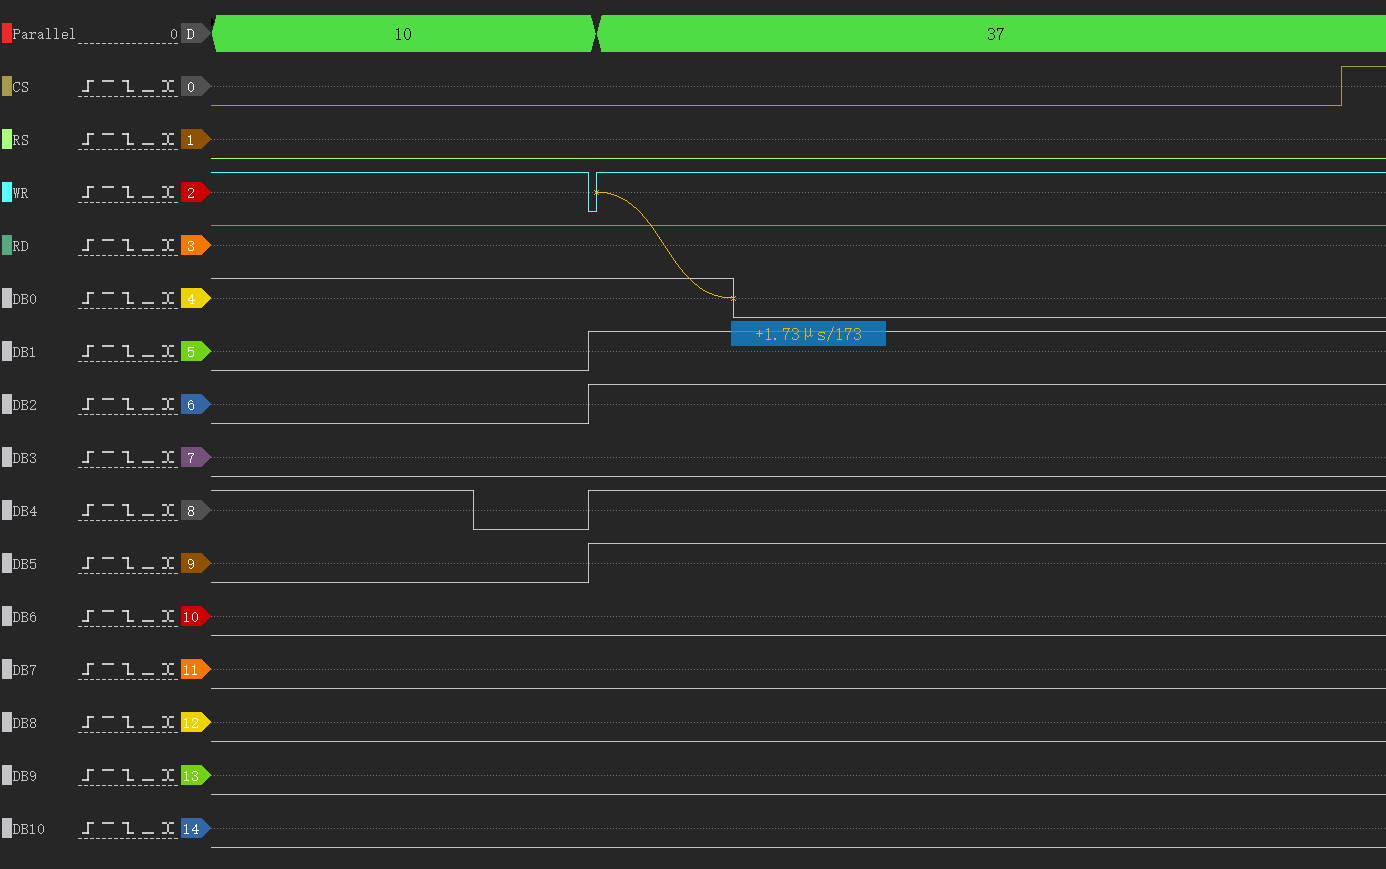Screen dimensions: 1386x869
Task: Set falling edge trigger on DB6 channel
Action: (128, 616)
